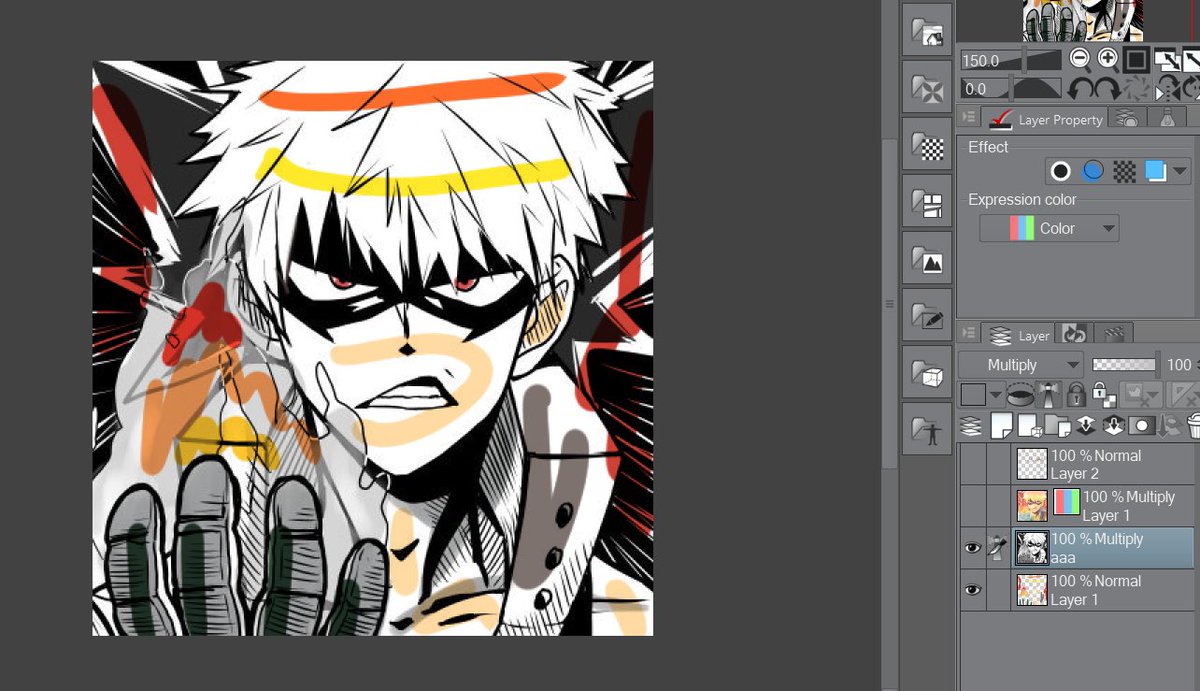Reset canvas rotation in navigator

pos(1136,89)
